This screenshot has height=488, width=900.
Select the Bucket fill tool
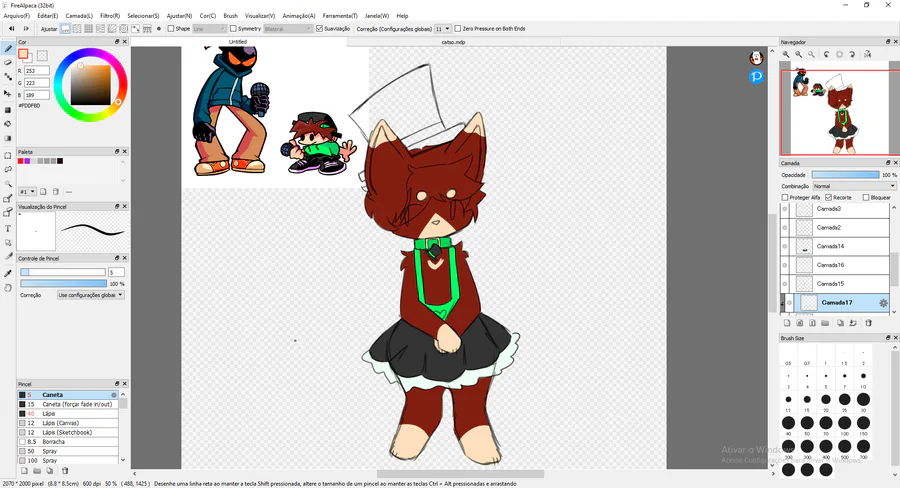tap(8, 123)
